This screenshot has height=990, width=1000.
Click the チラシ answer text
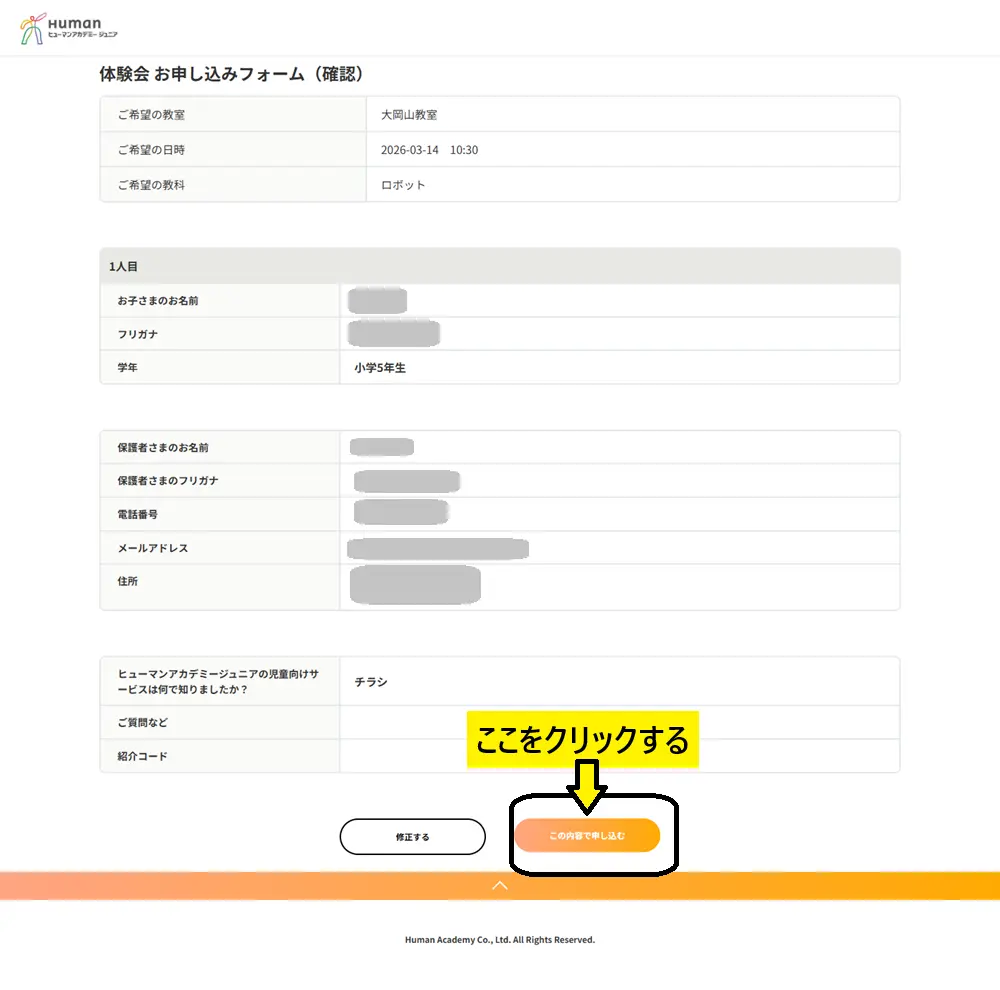click(371, 682)
